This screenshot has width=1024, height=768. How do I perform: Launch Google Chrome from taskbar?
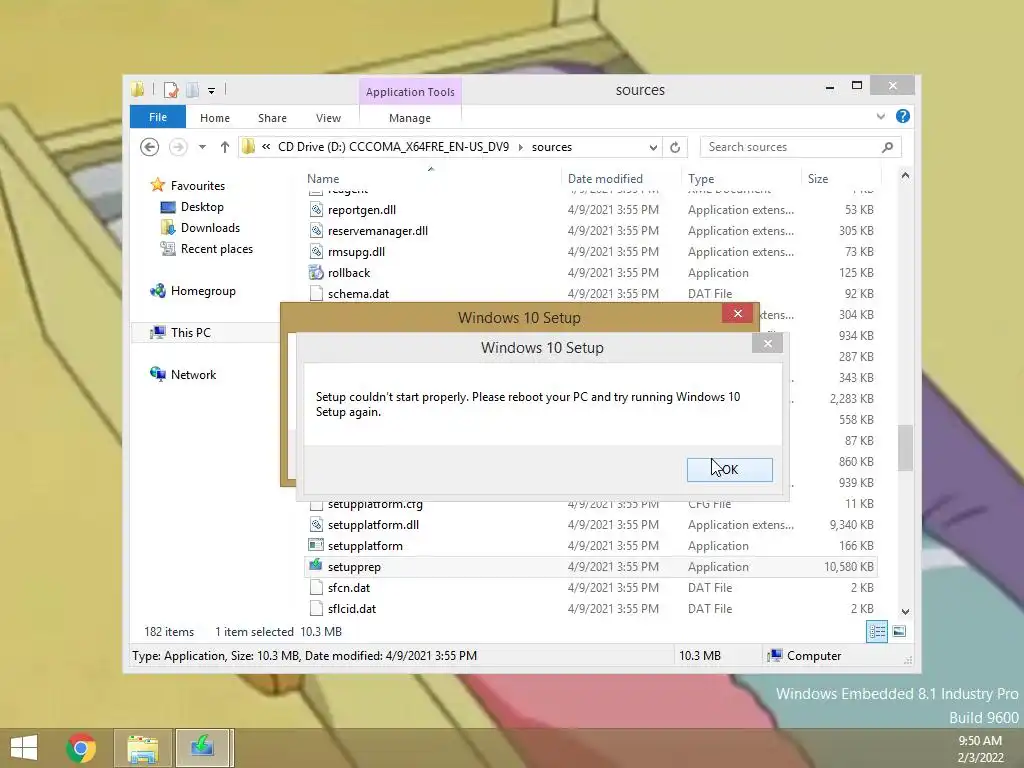[x=81, y=748]
